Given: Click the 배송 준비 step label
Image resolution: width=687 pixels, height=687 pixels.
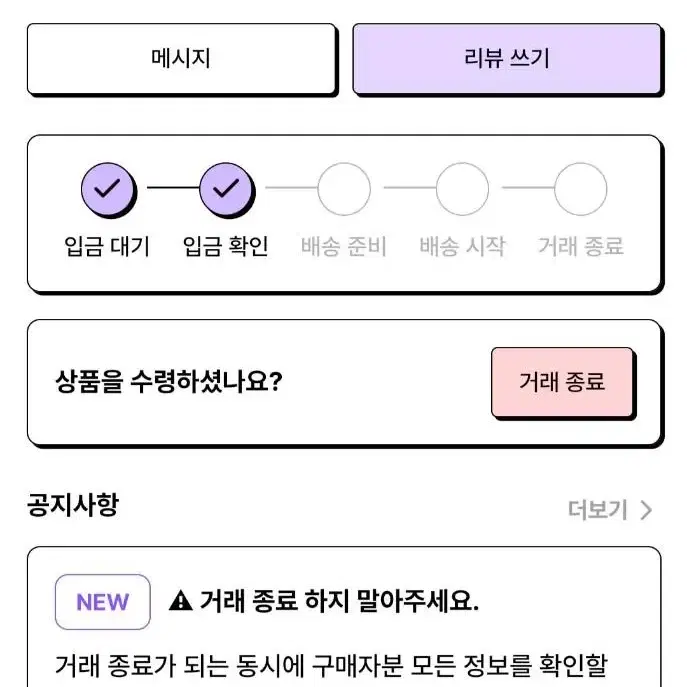Looking at the screenshot, I should (344, 246).
